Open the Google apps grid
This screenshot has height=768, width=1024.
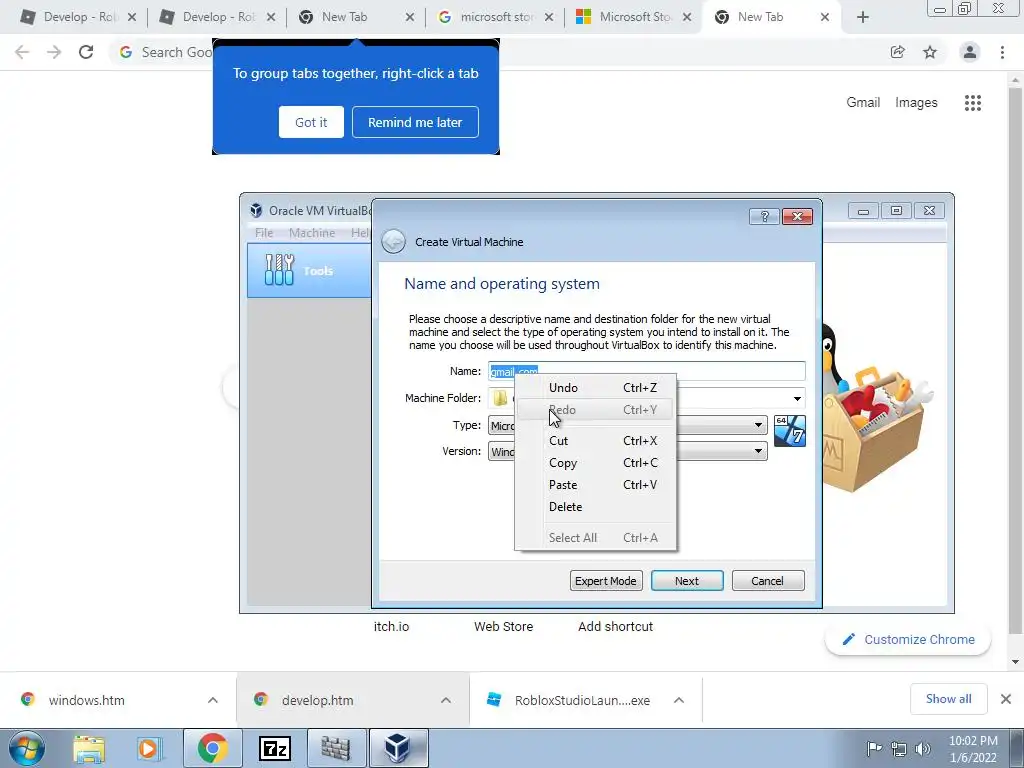click(972, 103)
